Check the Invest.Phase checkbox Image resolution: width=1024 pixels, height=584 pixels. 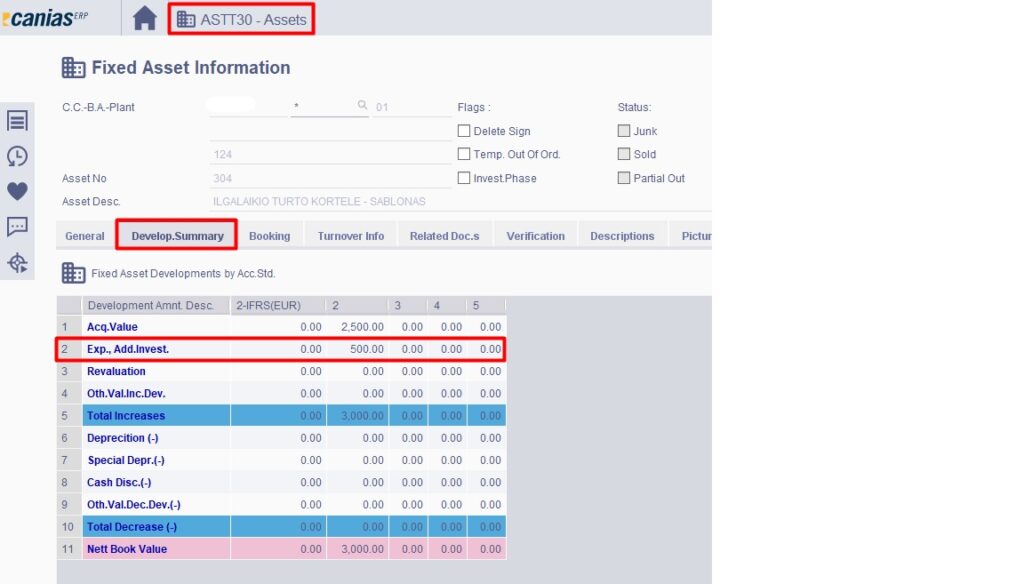[464, 178]
